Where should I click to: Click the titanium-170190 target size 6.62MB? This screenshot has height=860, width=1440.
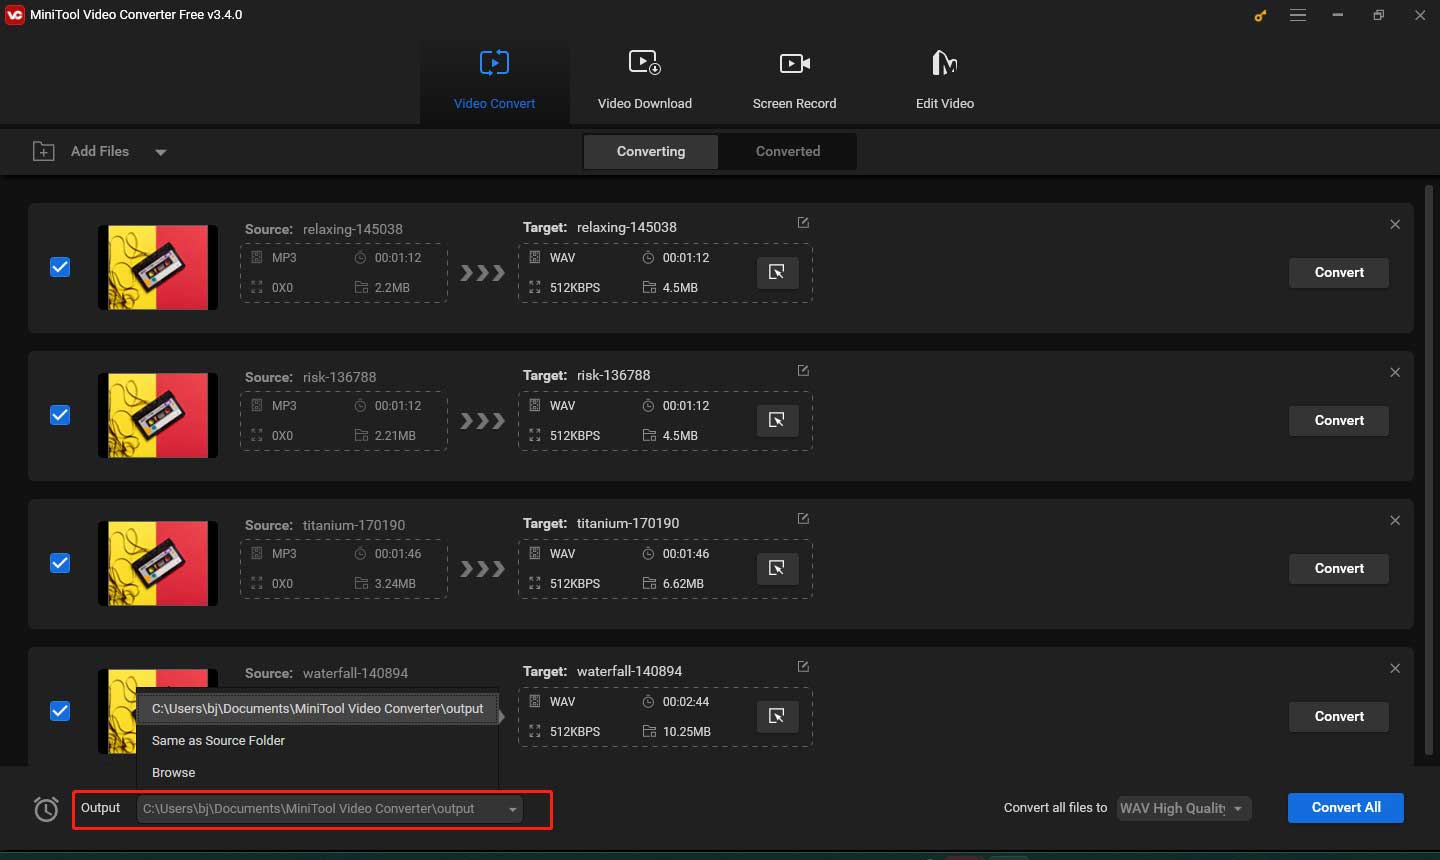click(x=683, y=583)
